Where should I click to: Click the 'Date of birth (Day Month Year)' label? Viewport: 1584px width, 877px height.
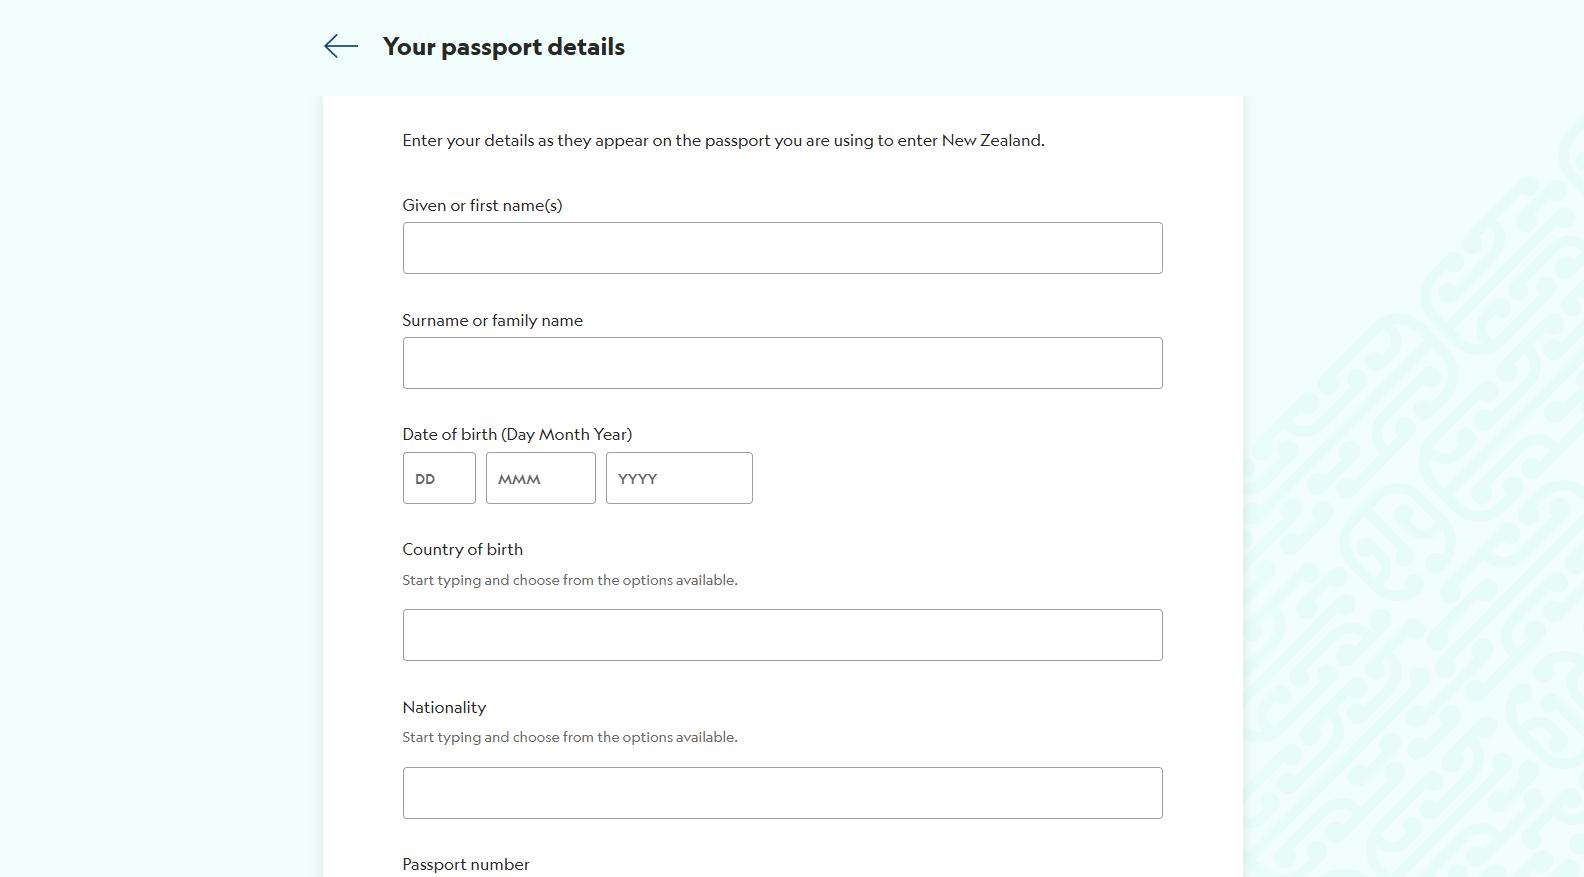517,434
